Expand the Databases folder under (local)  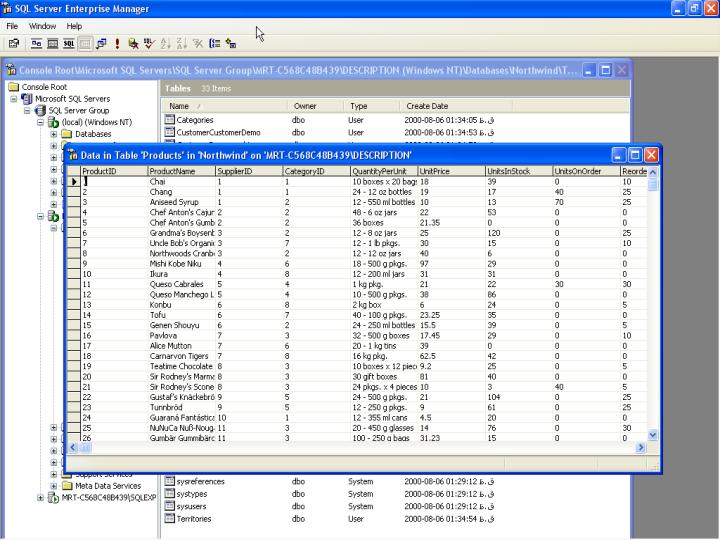(54, 134)
